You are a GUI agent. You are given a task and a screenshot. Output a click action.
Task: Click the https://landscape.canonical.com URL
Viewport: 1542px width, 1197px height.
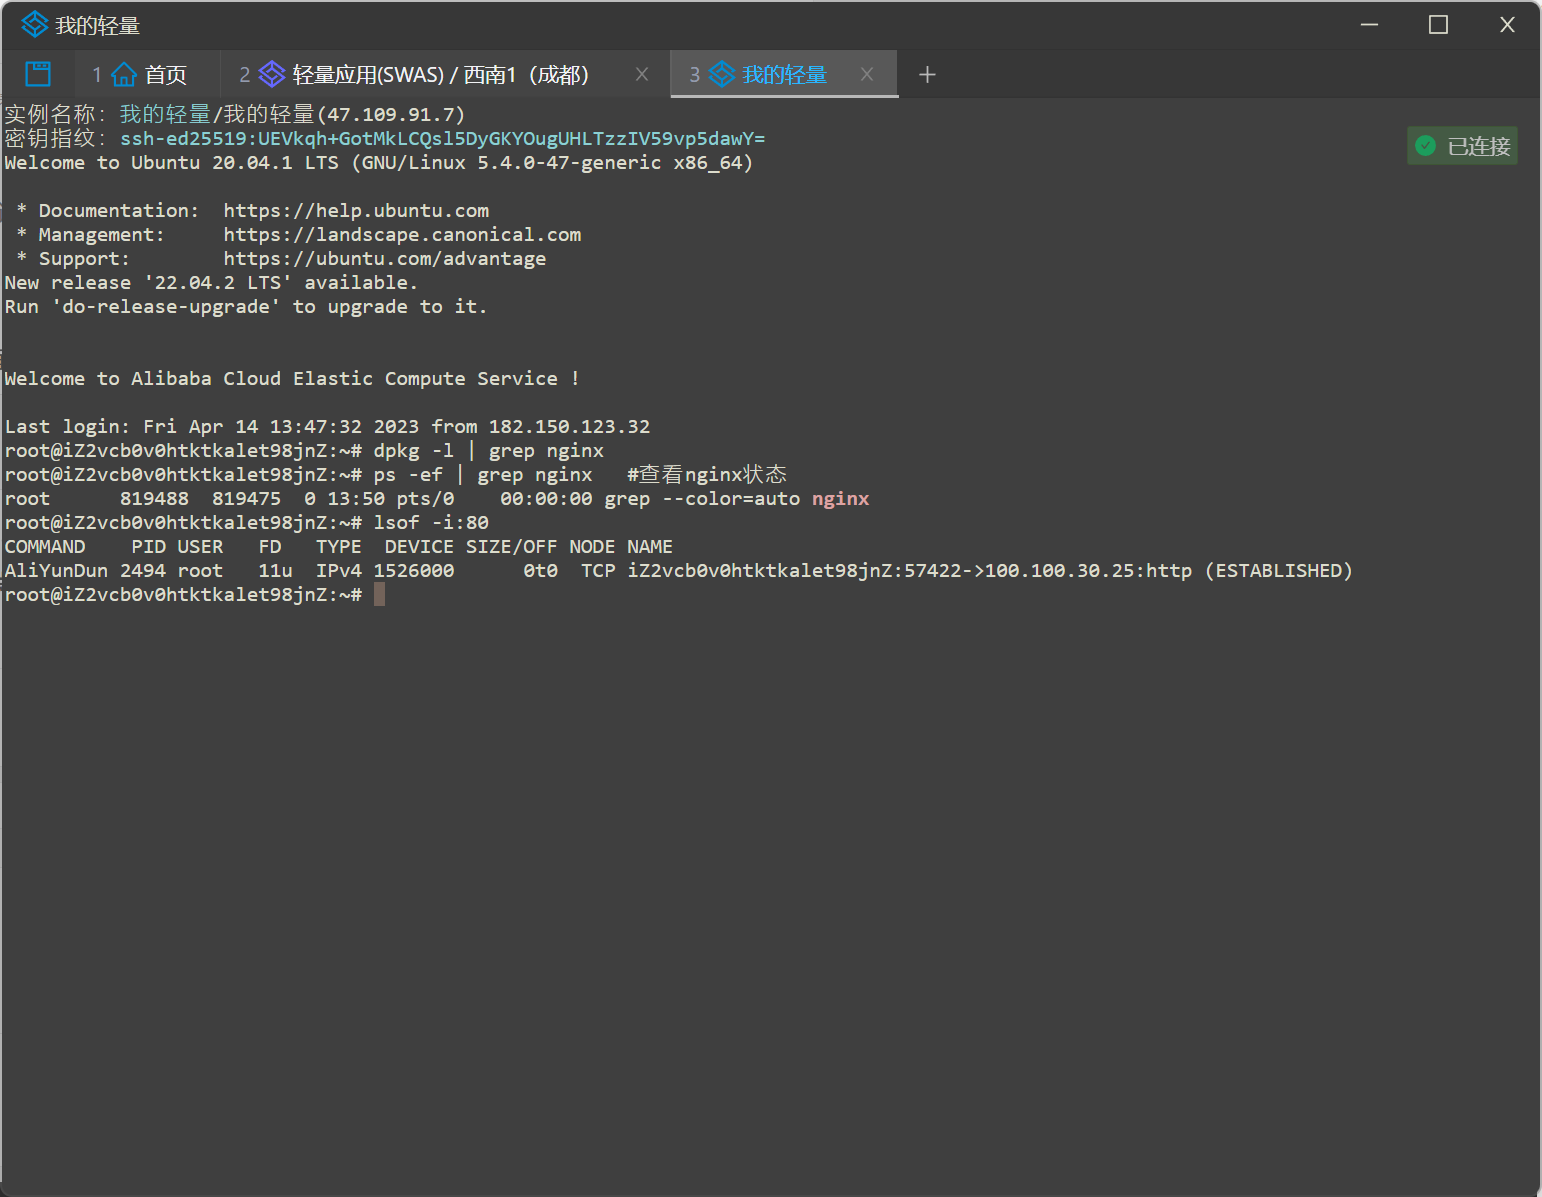(x=402, y=234)
